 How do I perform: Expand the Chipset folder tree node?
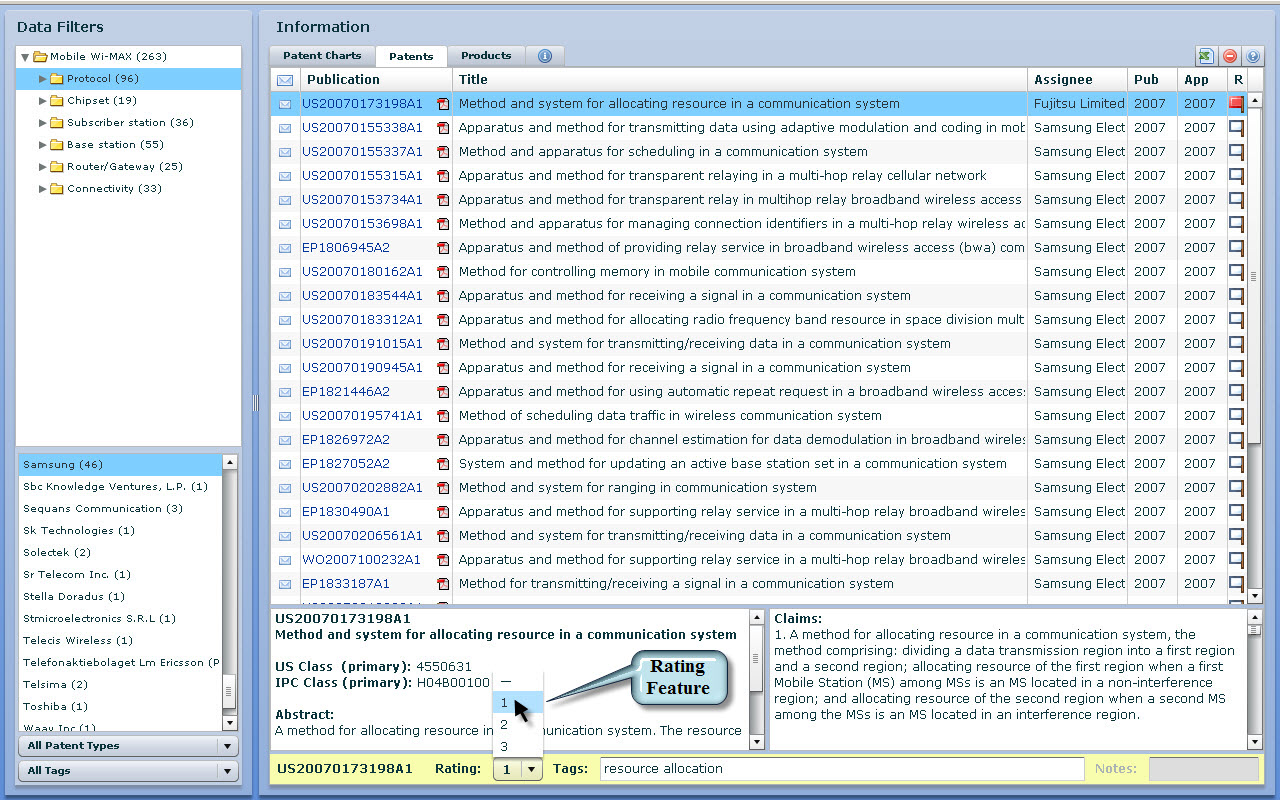pos(43,101)
